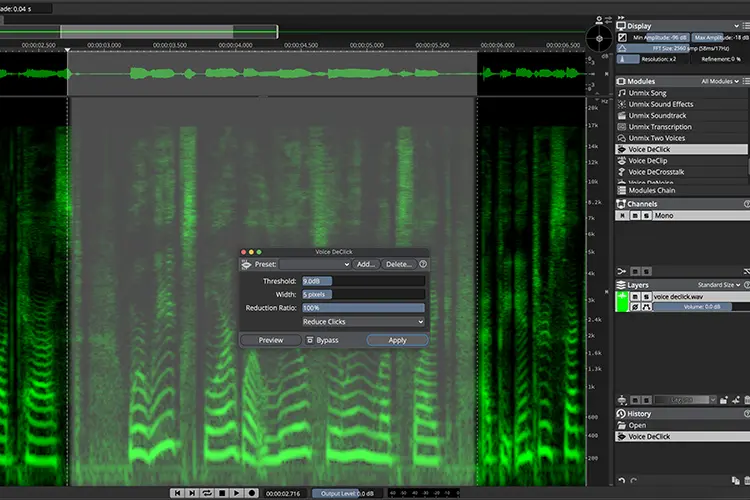
Task: Mute the voice declick.wav layer
Action: pos(635,297)
